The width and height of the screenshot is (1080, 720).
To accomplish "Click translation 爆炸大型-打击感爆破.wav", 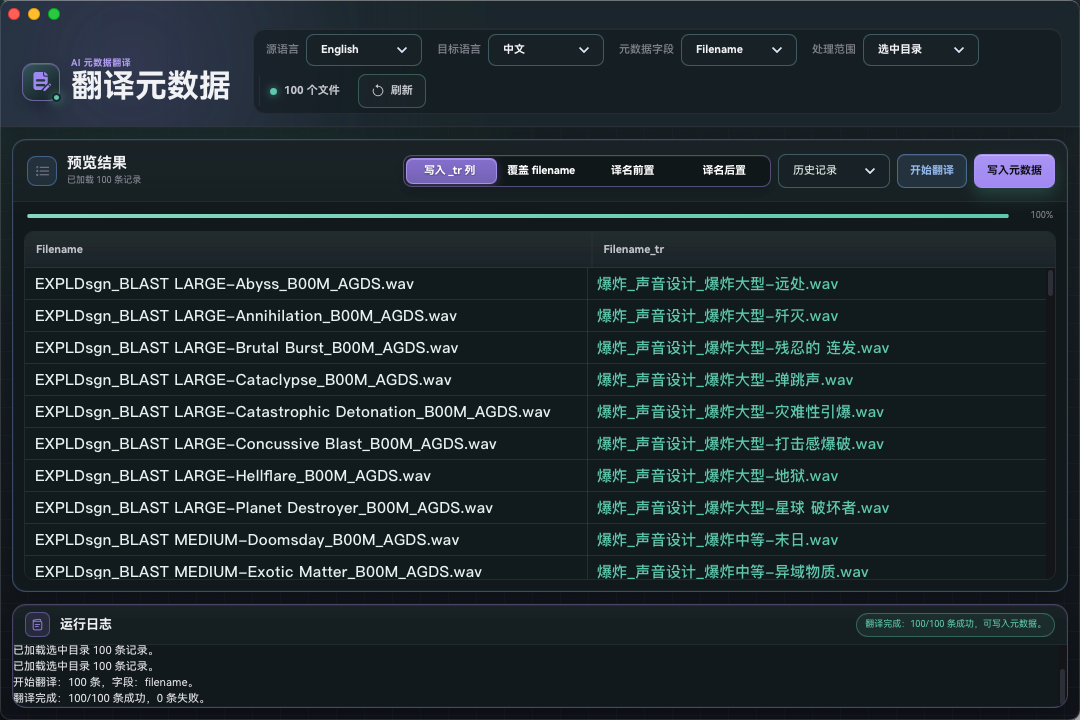I will pos(740,444).
